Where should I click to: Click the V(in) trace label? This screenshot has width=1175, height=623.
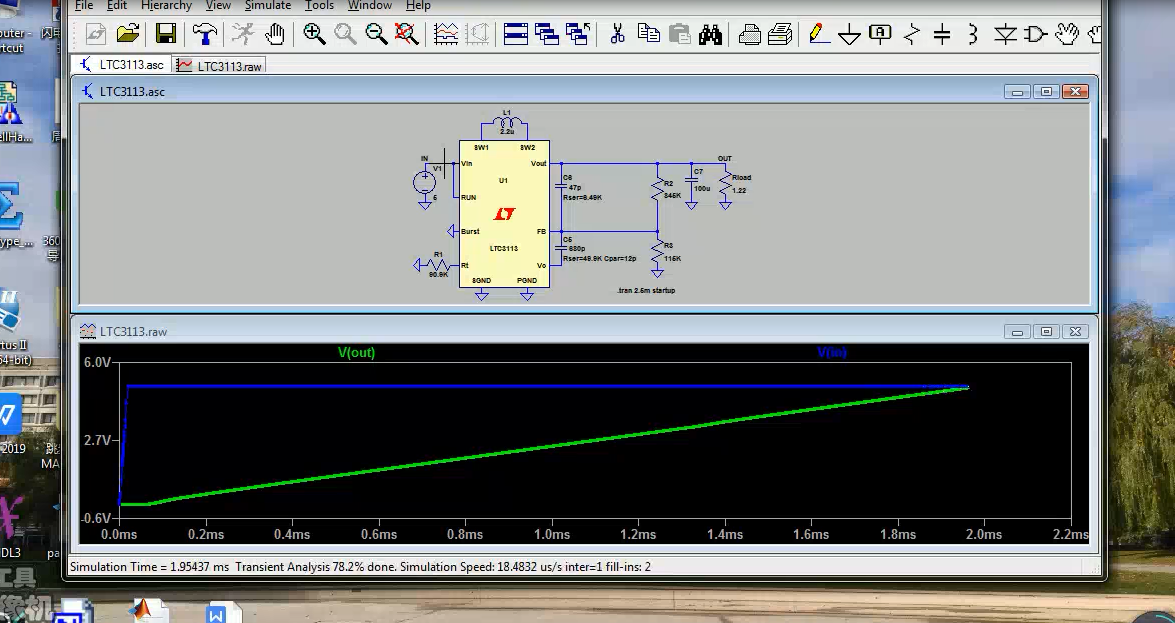(x=832, y=352)
